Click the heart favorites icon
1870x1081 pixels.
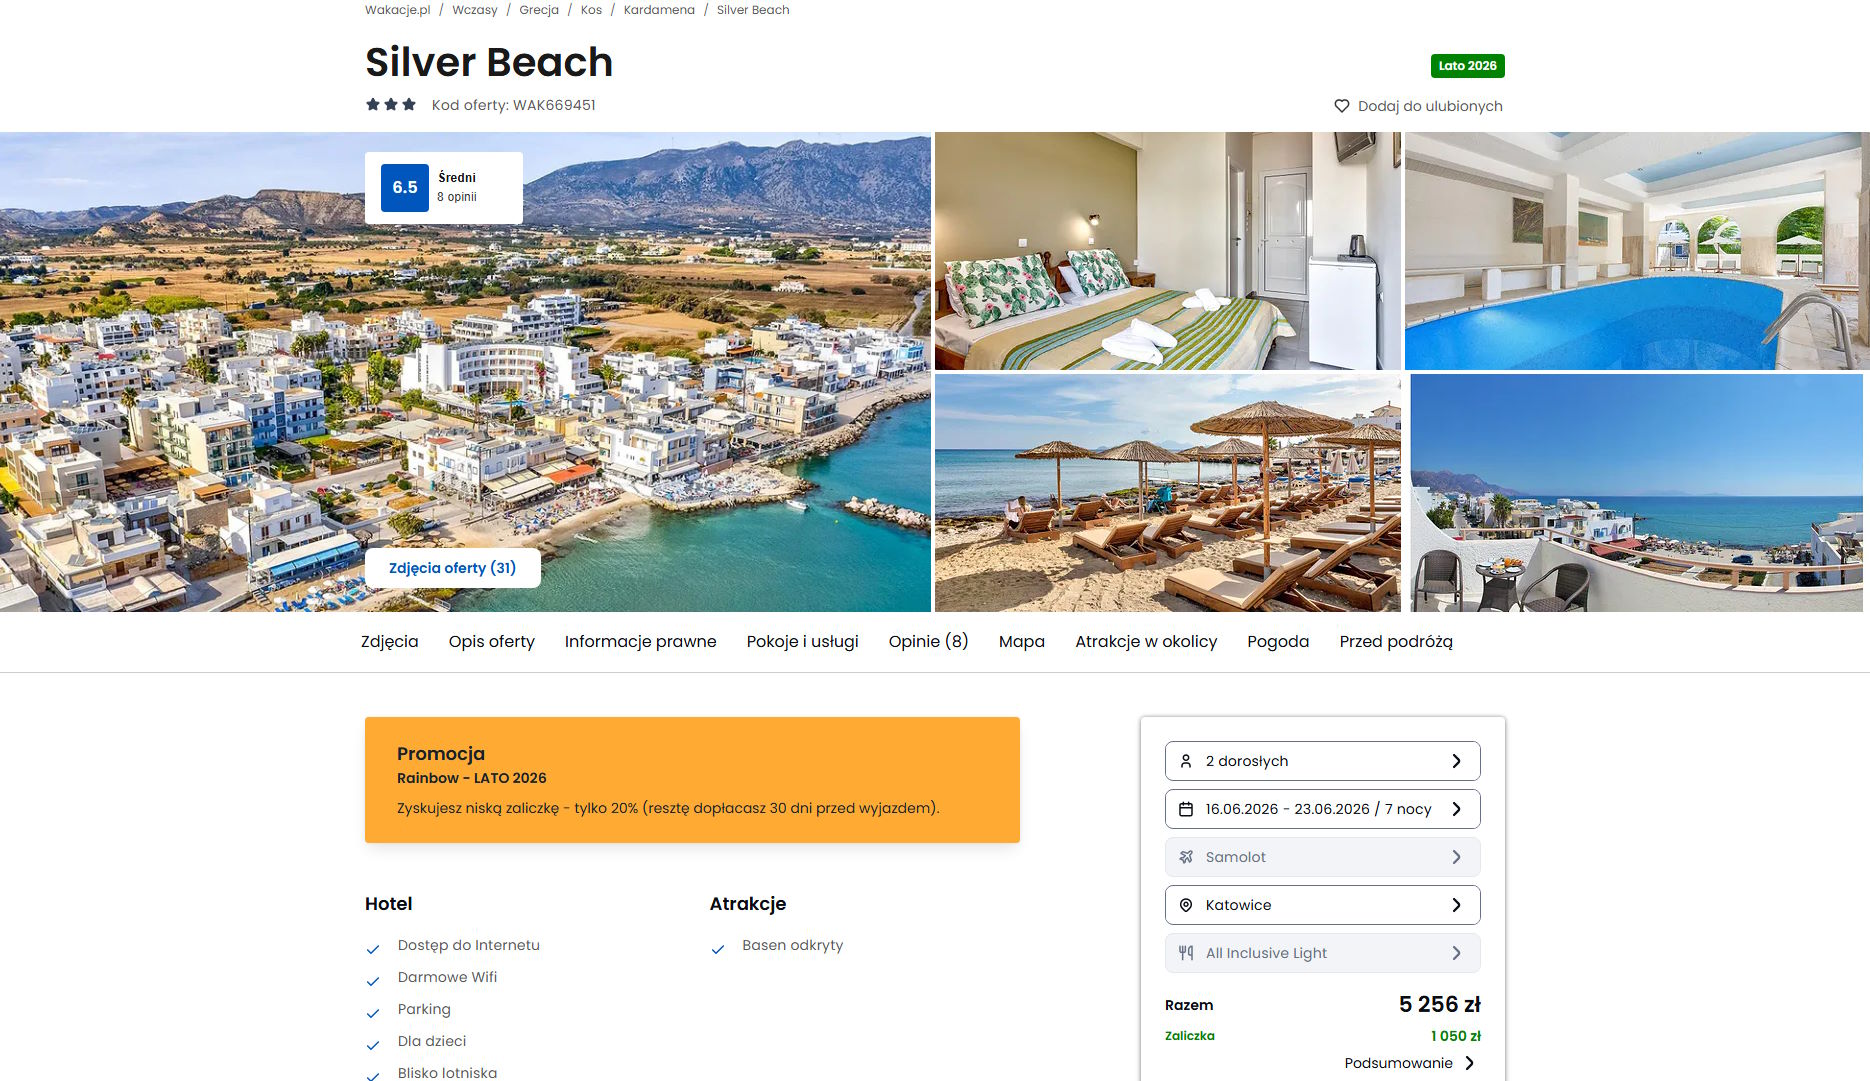1341,106
